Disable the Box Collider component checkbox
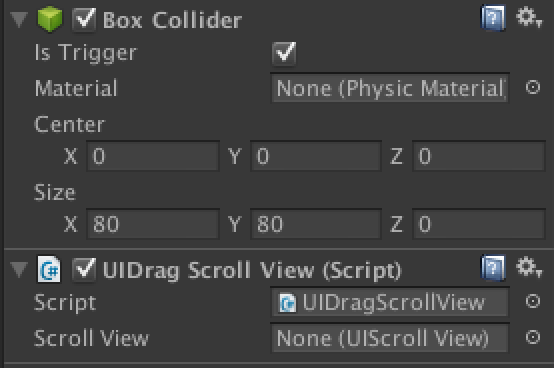Viewport: 554px width, 368px height. click(x=84, y=19)
